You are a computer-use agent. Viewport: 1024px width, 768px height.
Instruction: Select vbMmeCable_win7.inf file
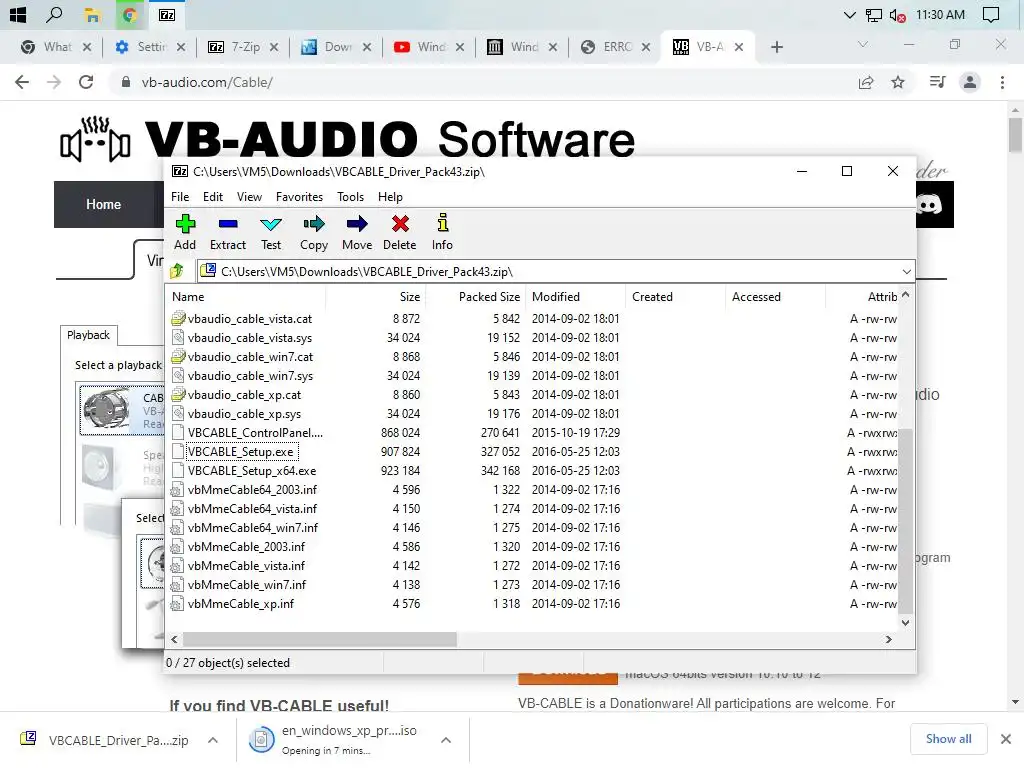(x=247, y=584)
